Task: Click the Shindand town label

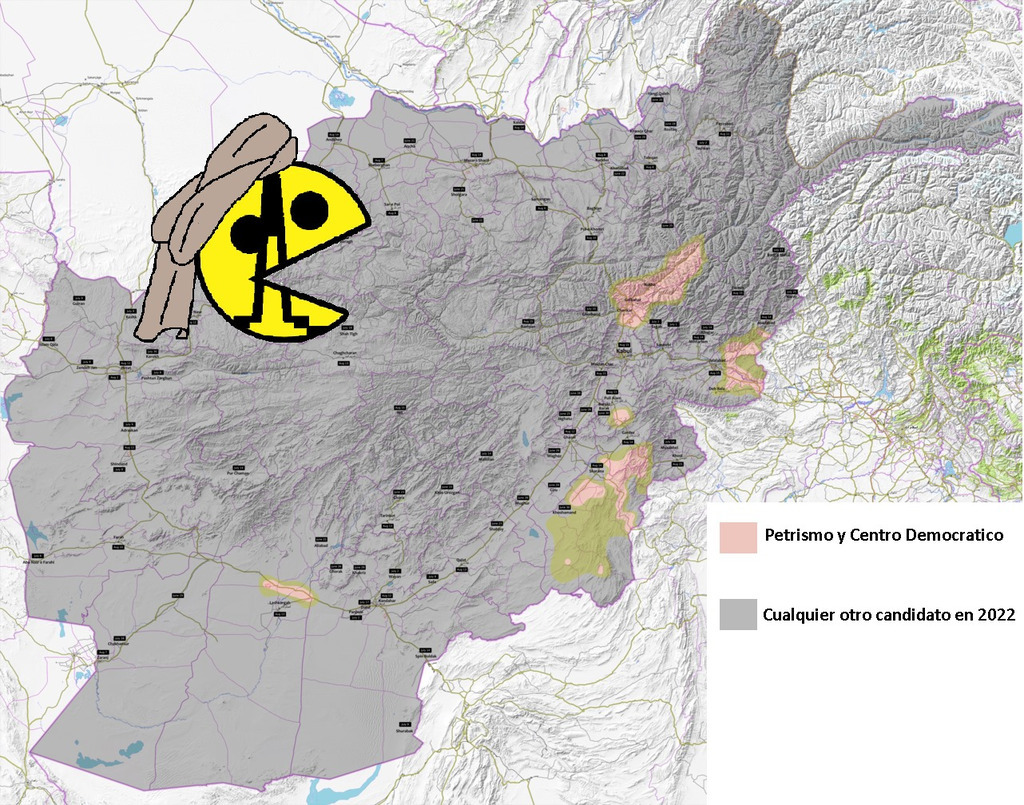Action: (x=116, y=463)
